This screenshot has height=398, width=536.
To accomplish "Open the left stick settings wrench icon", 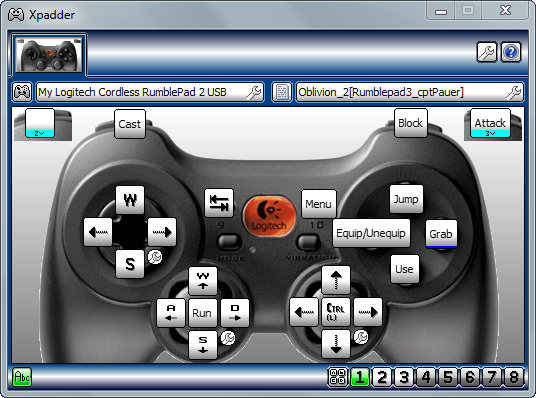I will click(228, 338).
